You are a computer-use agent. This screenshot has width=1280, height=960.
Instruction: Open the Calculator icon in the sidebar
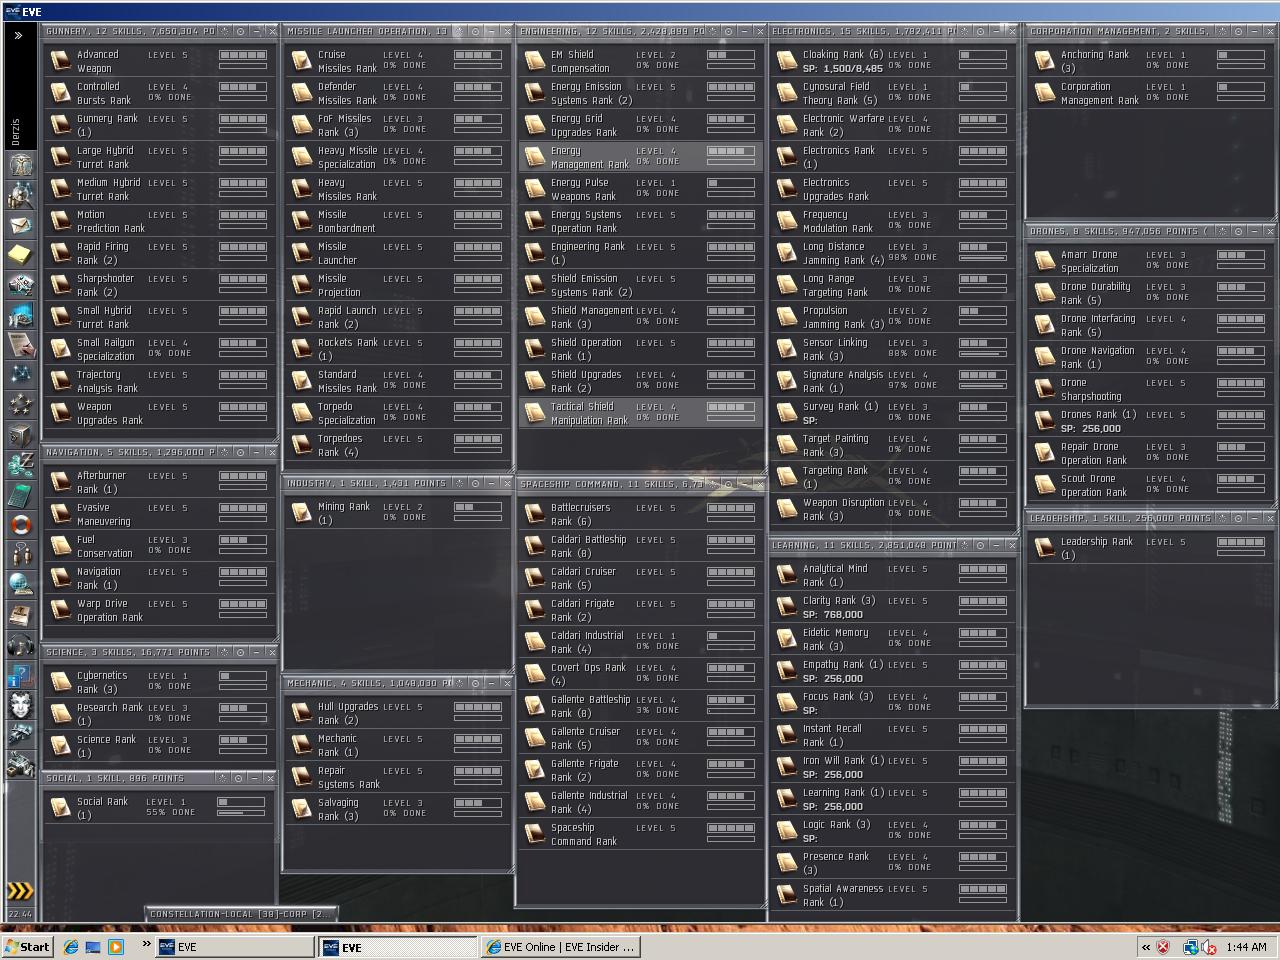(x=21, y=494)
